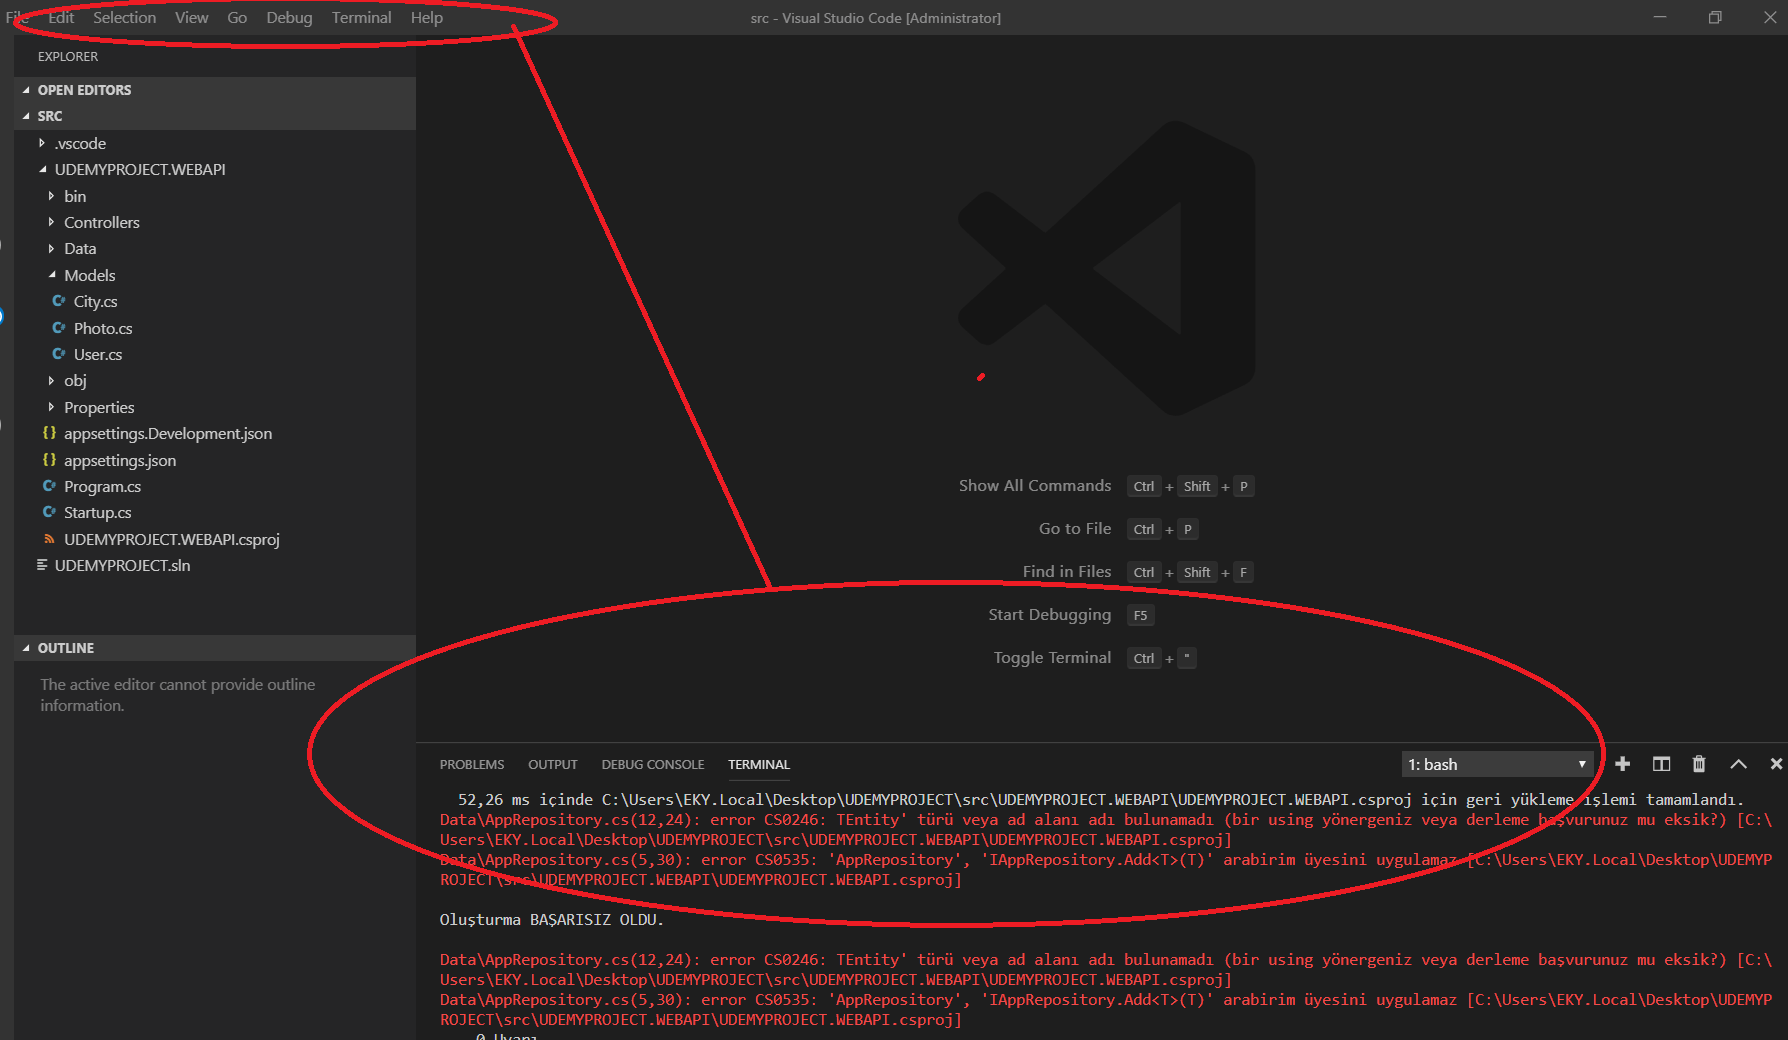This screenshot has width=1788, height=1040.
Task: Split the terminal panel
Action: [1661, 764]
